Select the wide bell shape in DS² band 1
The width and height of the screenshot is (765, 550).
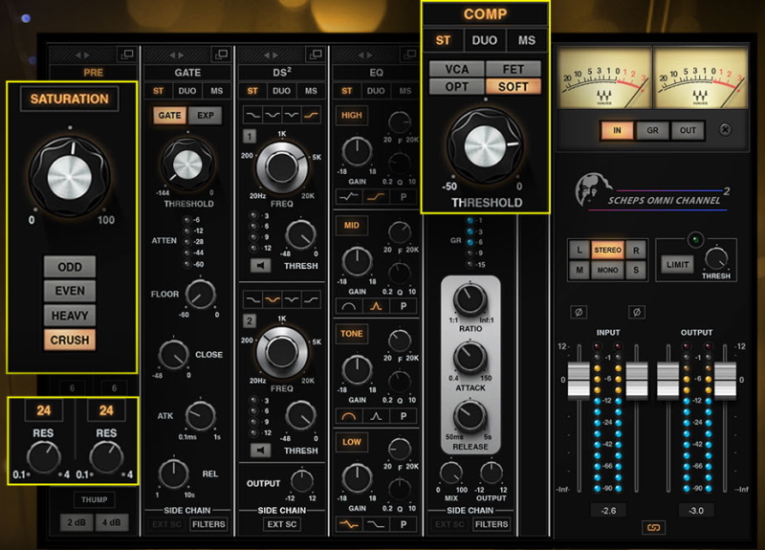[x=272, y=116]
